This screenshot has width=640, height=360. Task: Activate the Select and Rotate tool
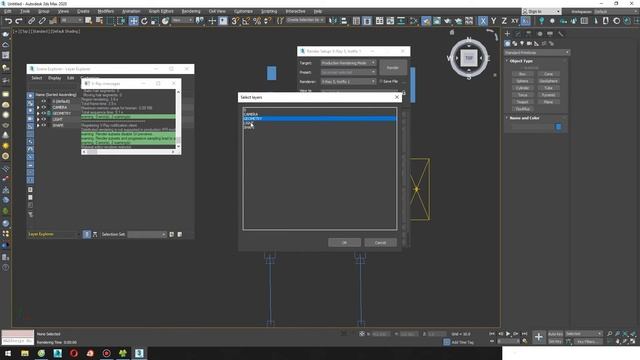[144, 21]
